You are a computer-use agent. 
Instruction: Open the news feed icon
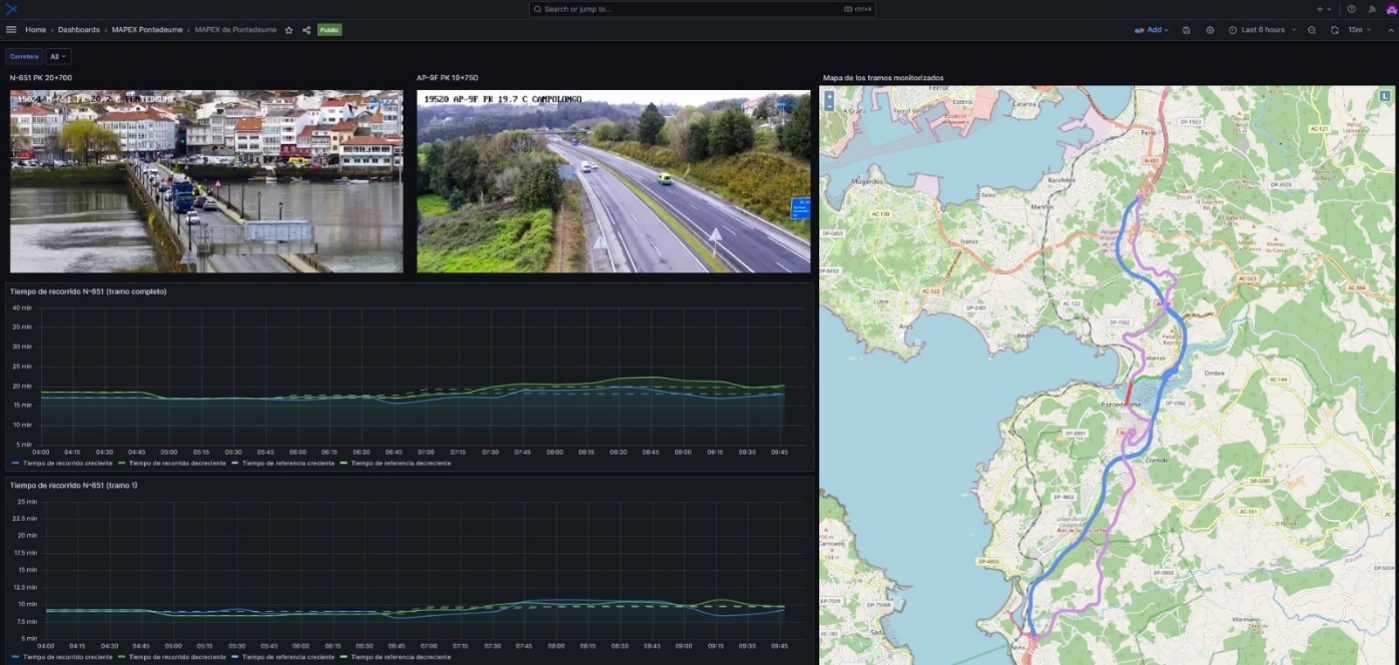[1372, 9]
